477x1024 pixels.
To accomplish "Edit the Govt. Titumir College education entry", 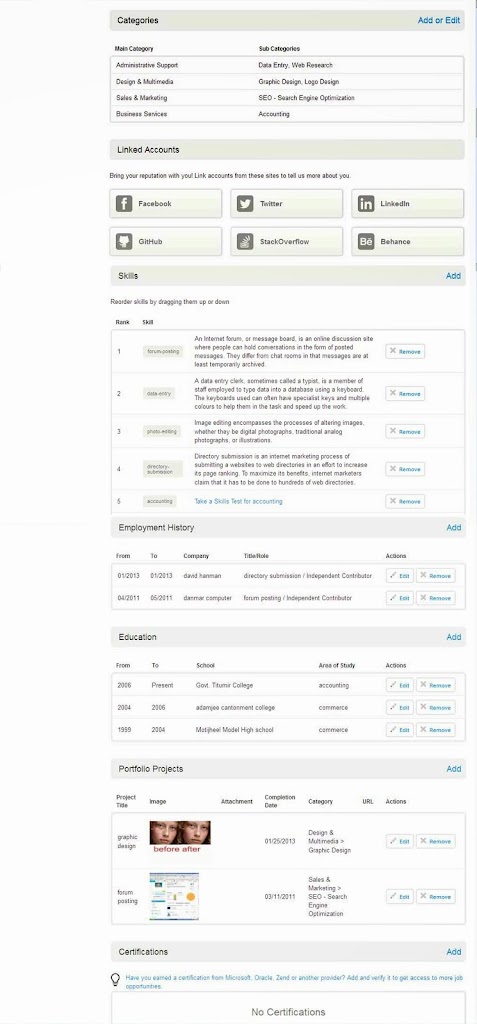I will [399, 686].
